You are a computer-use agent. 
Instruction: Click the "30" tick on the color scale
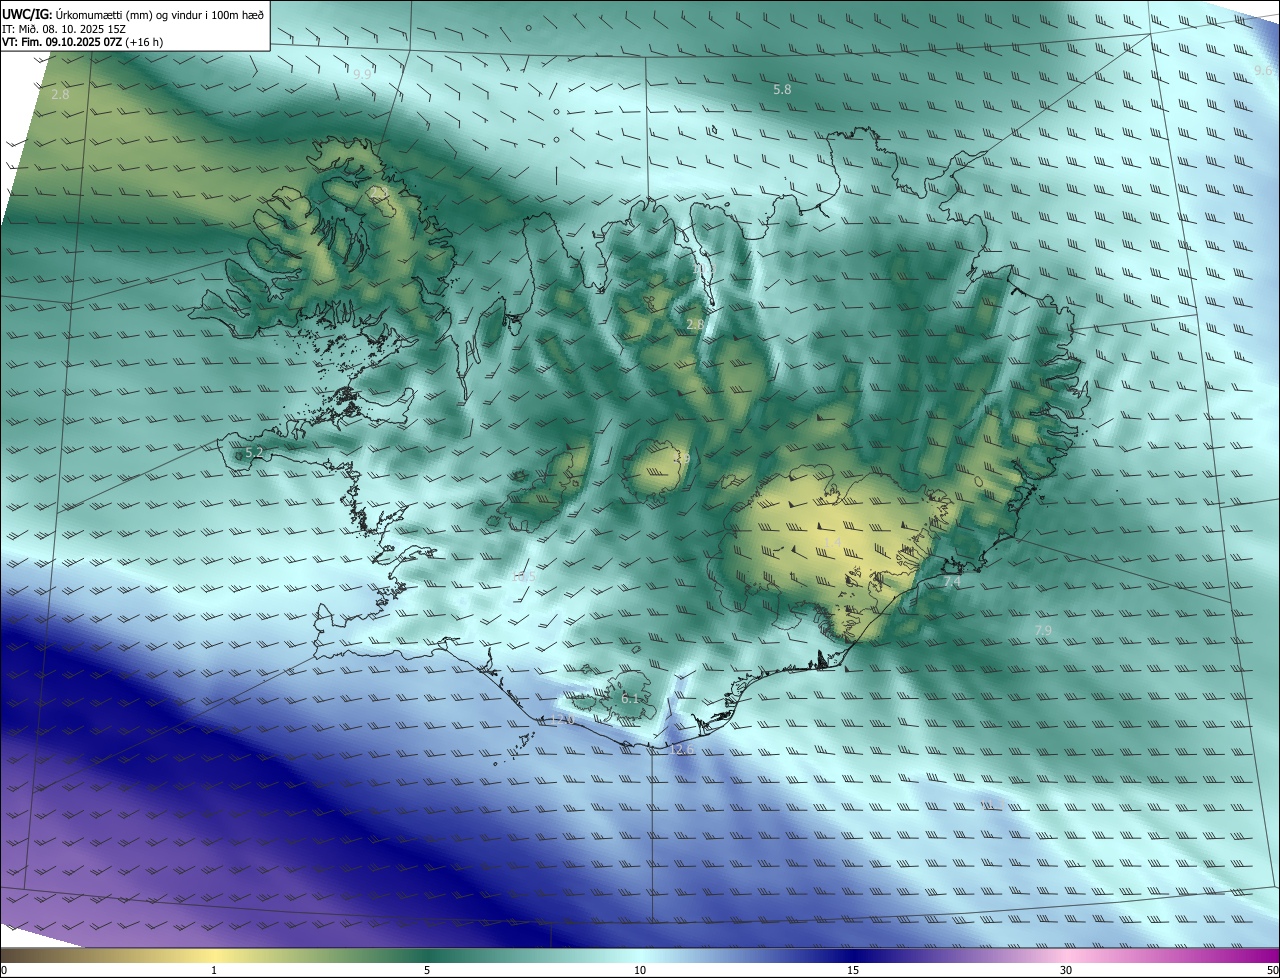[x=1066, y=970]
